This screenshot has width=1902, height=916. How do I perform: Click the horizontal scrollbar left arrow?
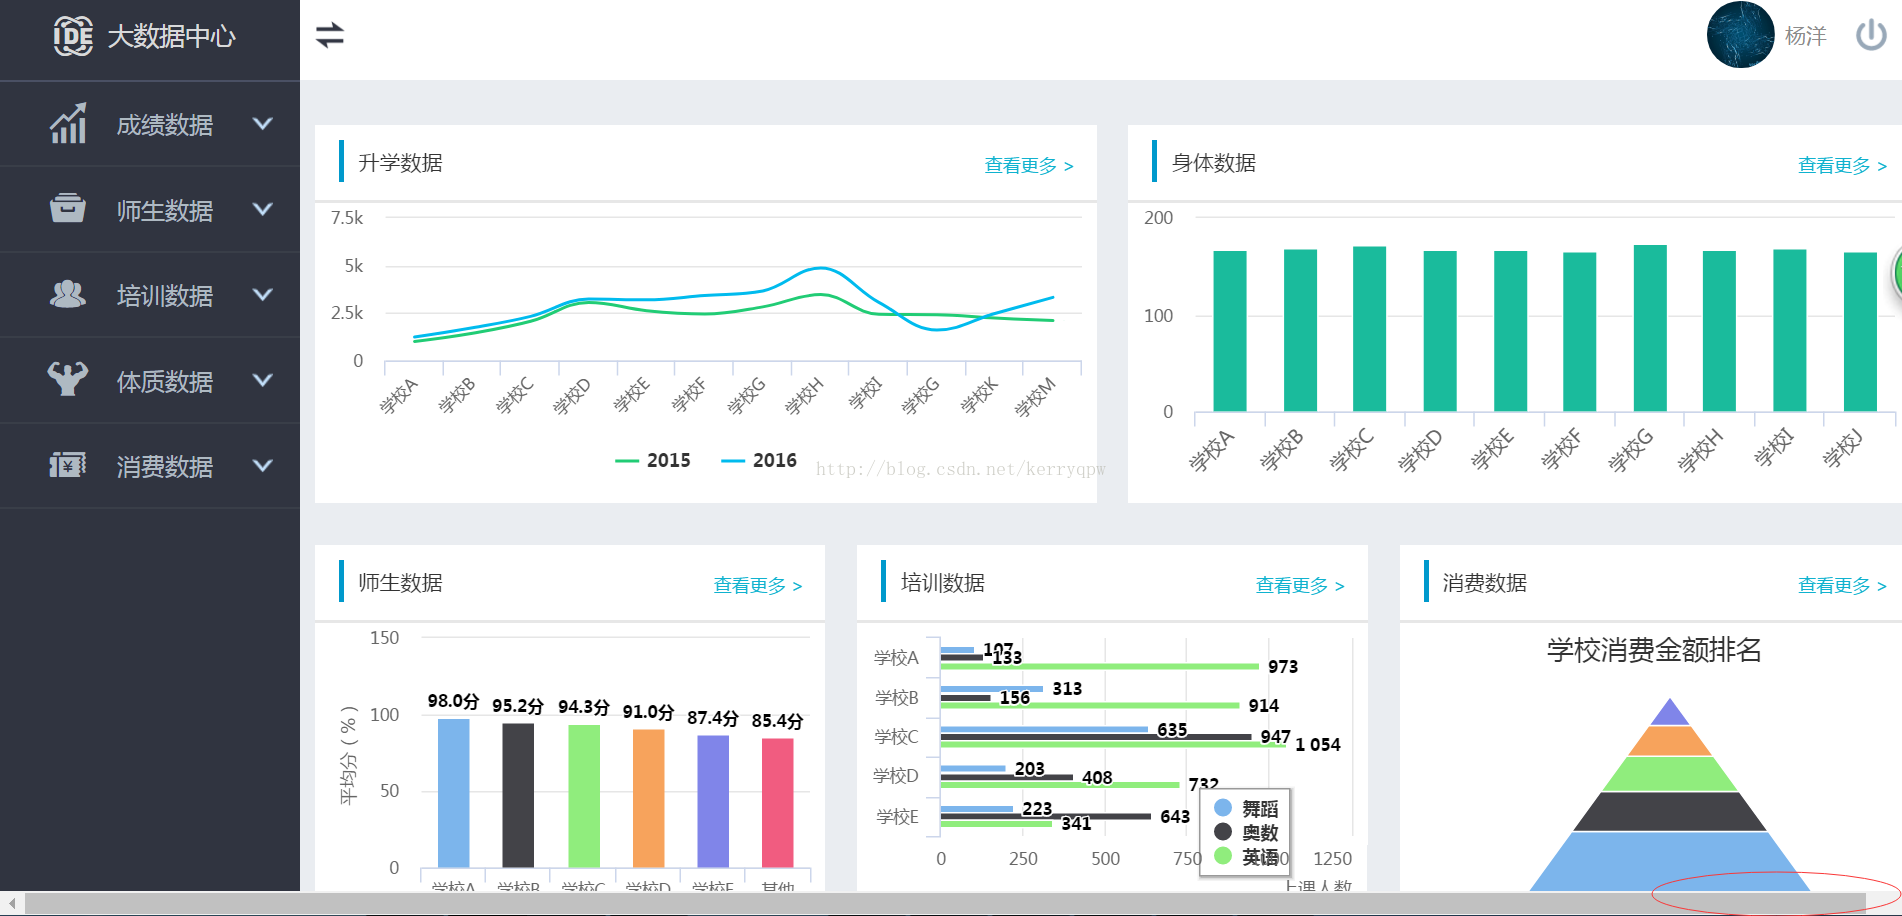pyautogui.click(x=11, y=903)
